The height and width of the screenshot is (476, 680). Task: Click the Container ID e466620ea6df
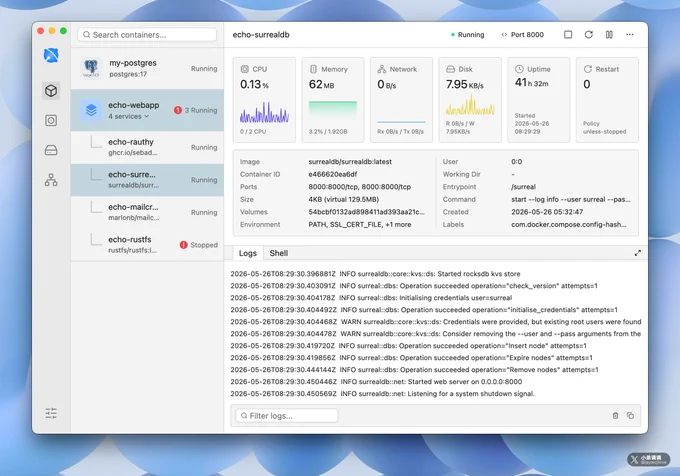[333, 174]
